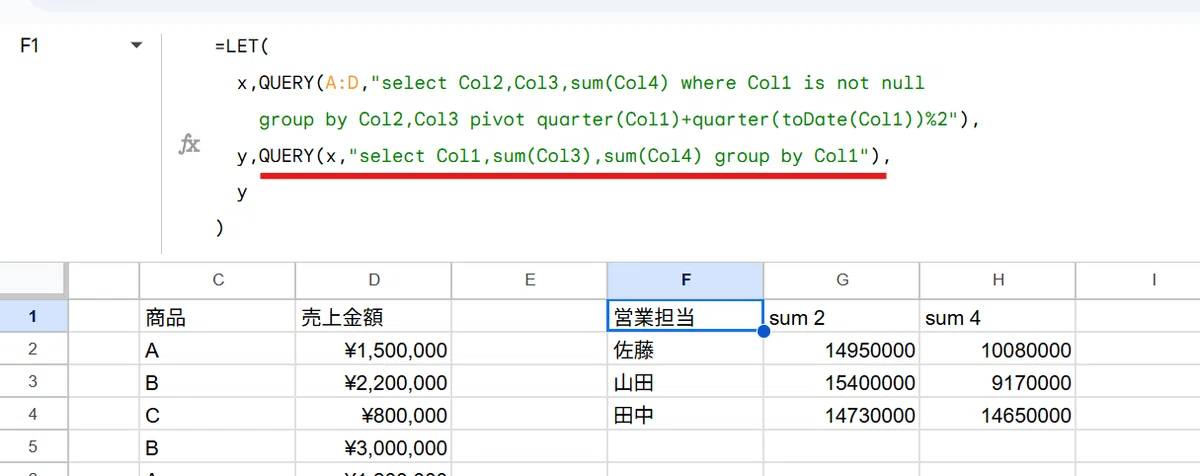
Task: Select row 4 header
Action: 32,416
